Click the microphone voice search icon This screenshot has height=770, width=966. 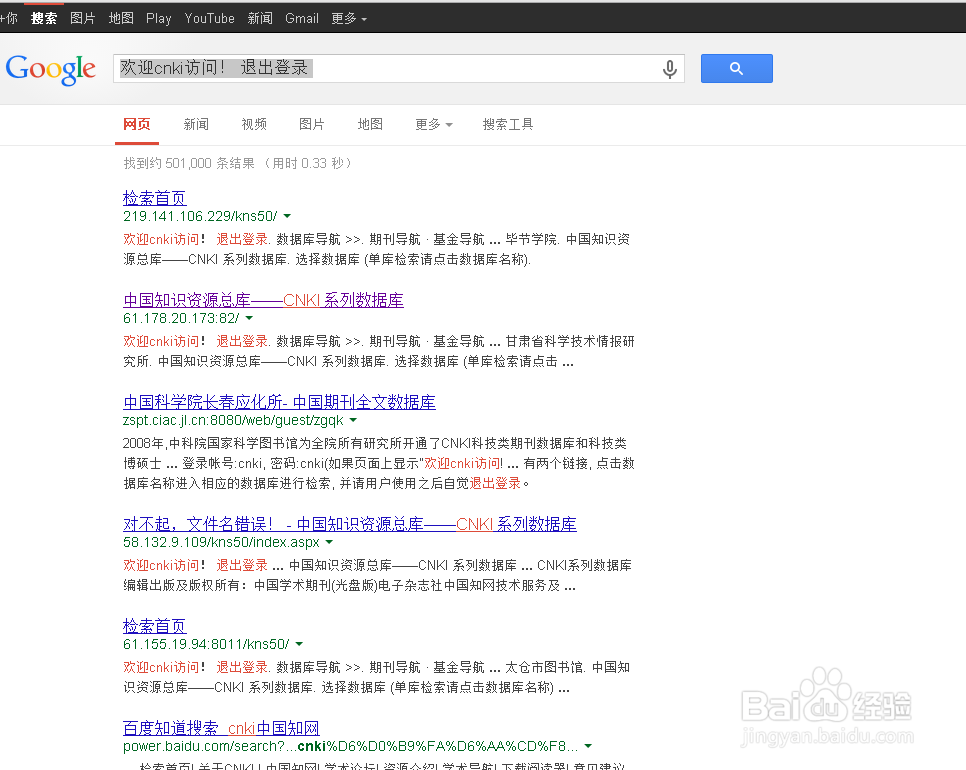pos(670,69)
